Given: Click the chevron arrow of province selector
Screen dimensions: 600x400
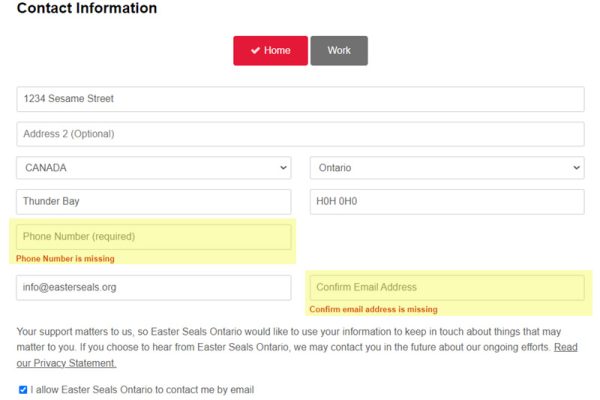Looking at the screenshot, I should (576, 168).
